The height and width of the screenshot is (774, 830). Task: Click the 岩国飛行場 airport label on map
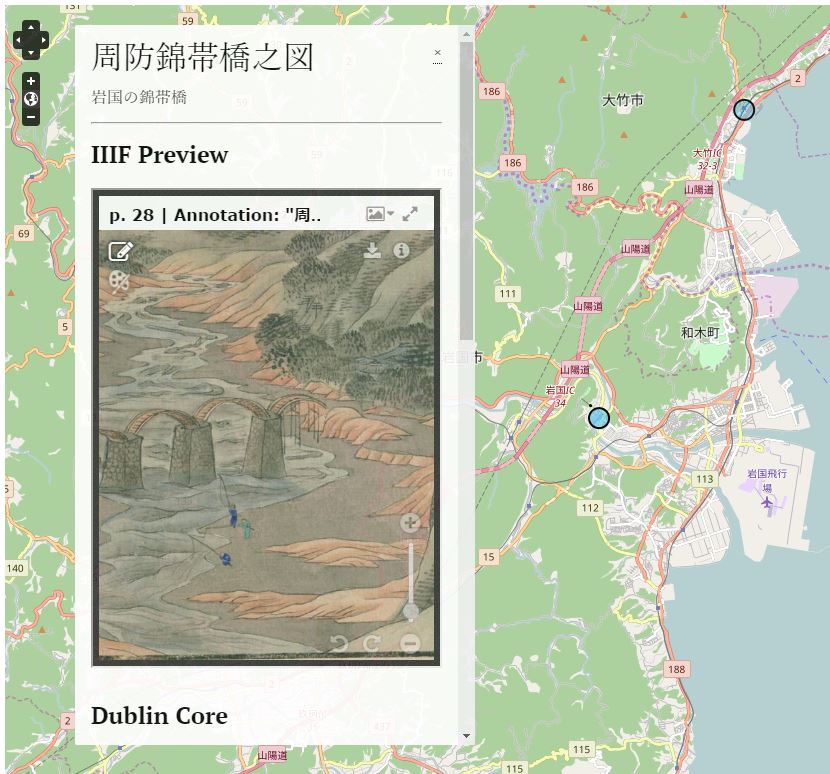766,480
